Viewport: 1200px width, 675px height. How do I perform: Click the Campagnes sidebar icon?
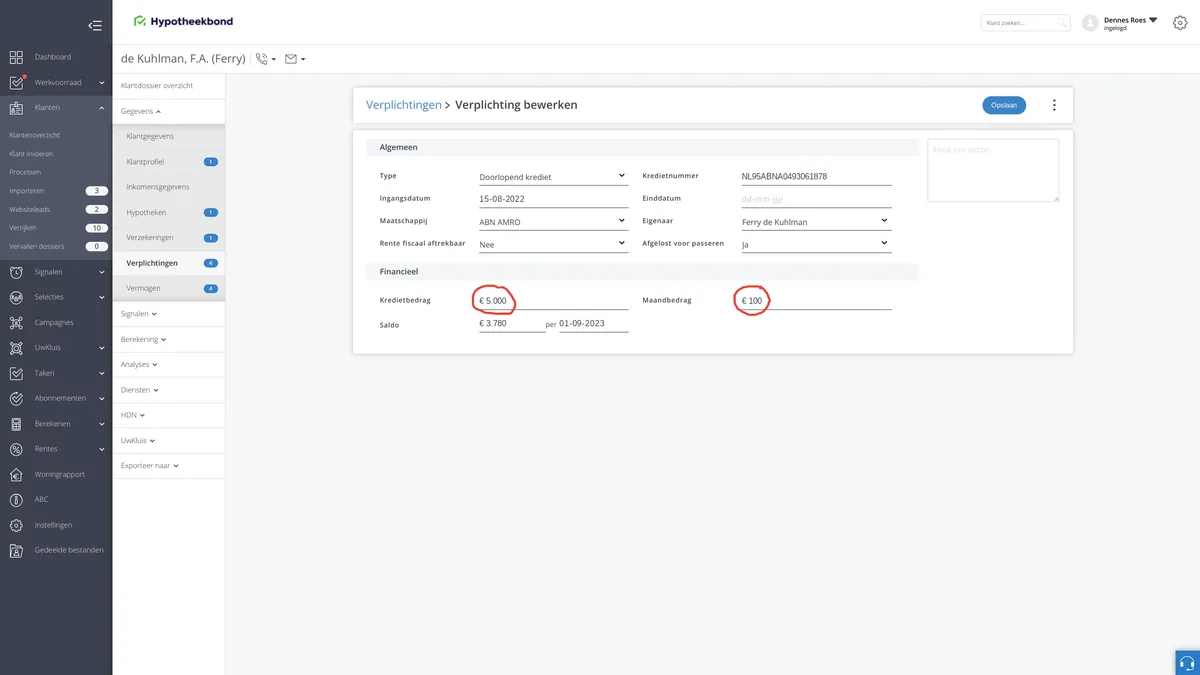[x=16, y=323]
